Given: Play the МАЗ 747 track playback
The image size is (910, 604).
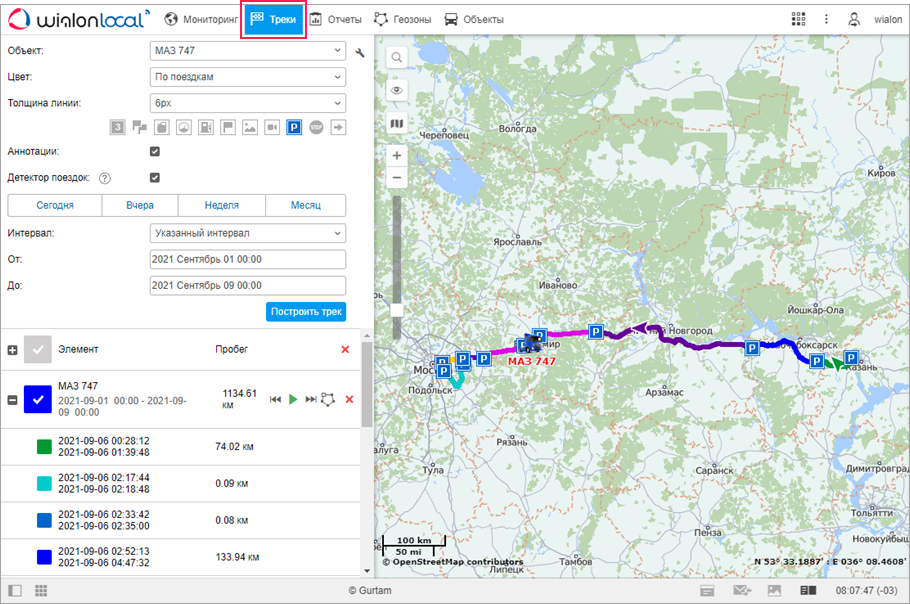Looking at the screenshot, I should point(293,399).
